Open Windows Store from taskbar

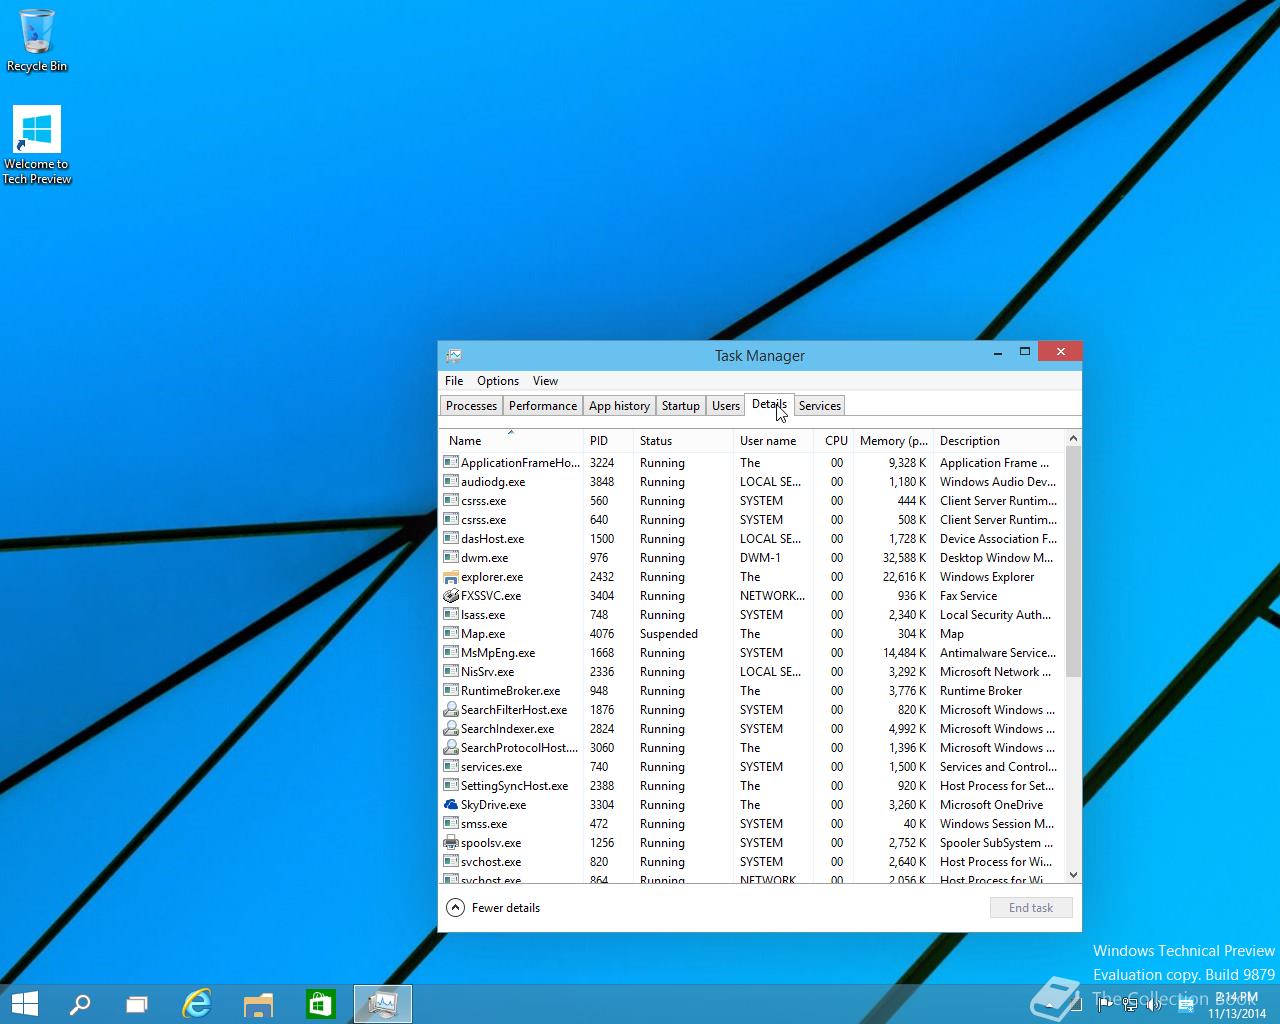[320, 1004]
